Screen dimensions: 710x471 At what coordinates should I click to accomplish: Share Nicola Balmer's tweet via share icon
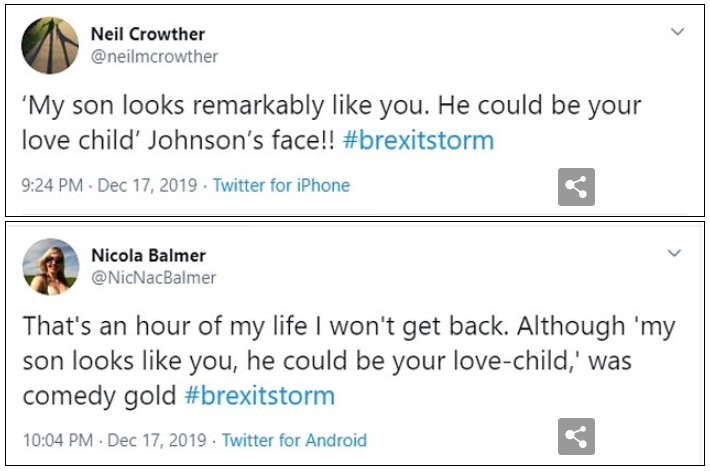point(577,437)
